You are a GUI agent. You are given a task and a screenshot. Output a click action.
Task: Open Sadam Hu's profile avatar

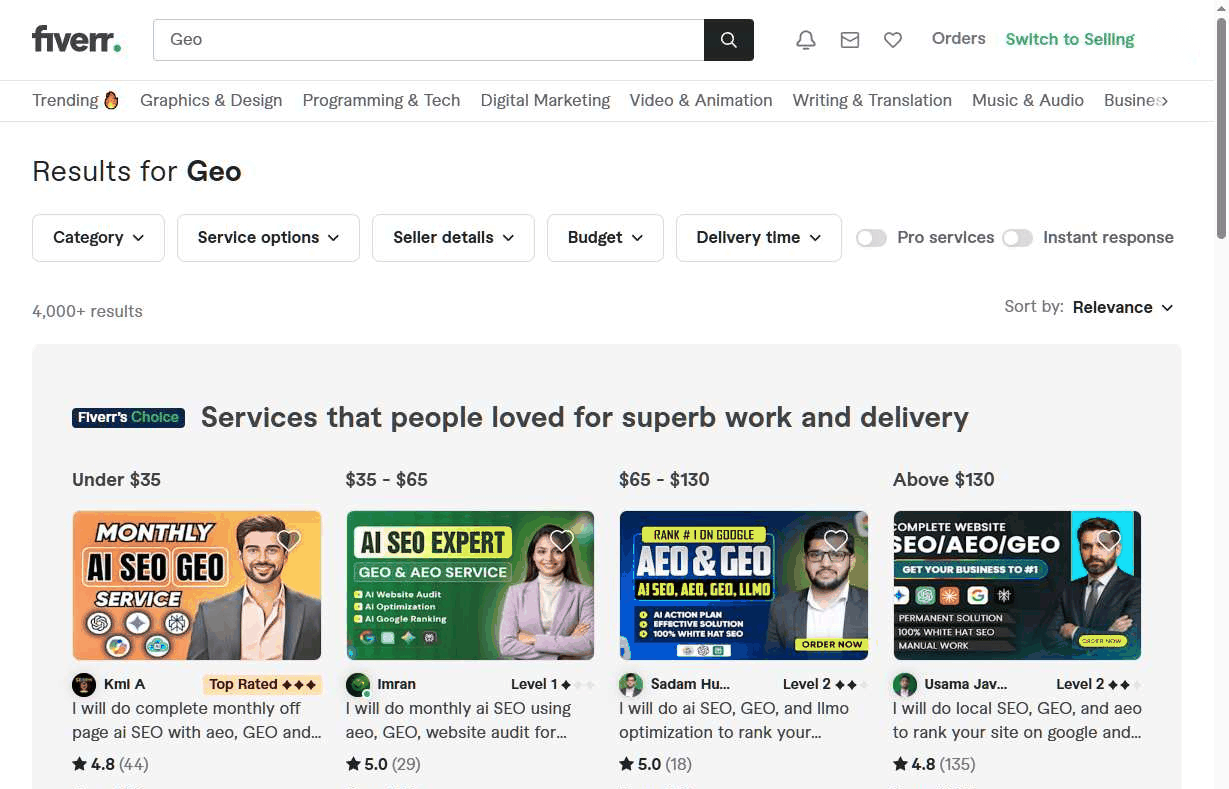pyautogui.click(x=631, y=684)
